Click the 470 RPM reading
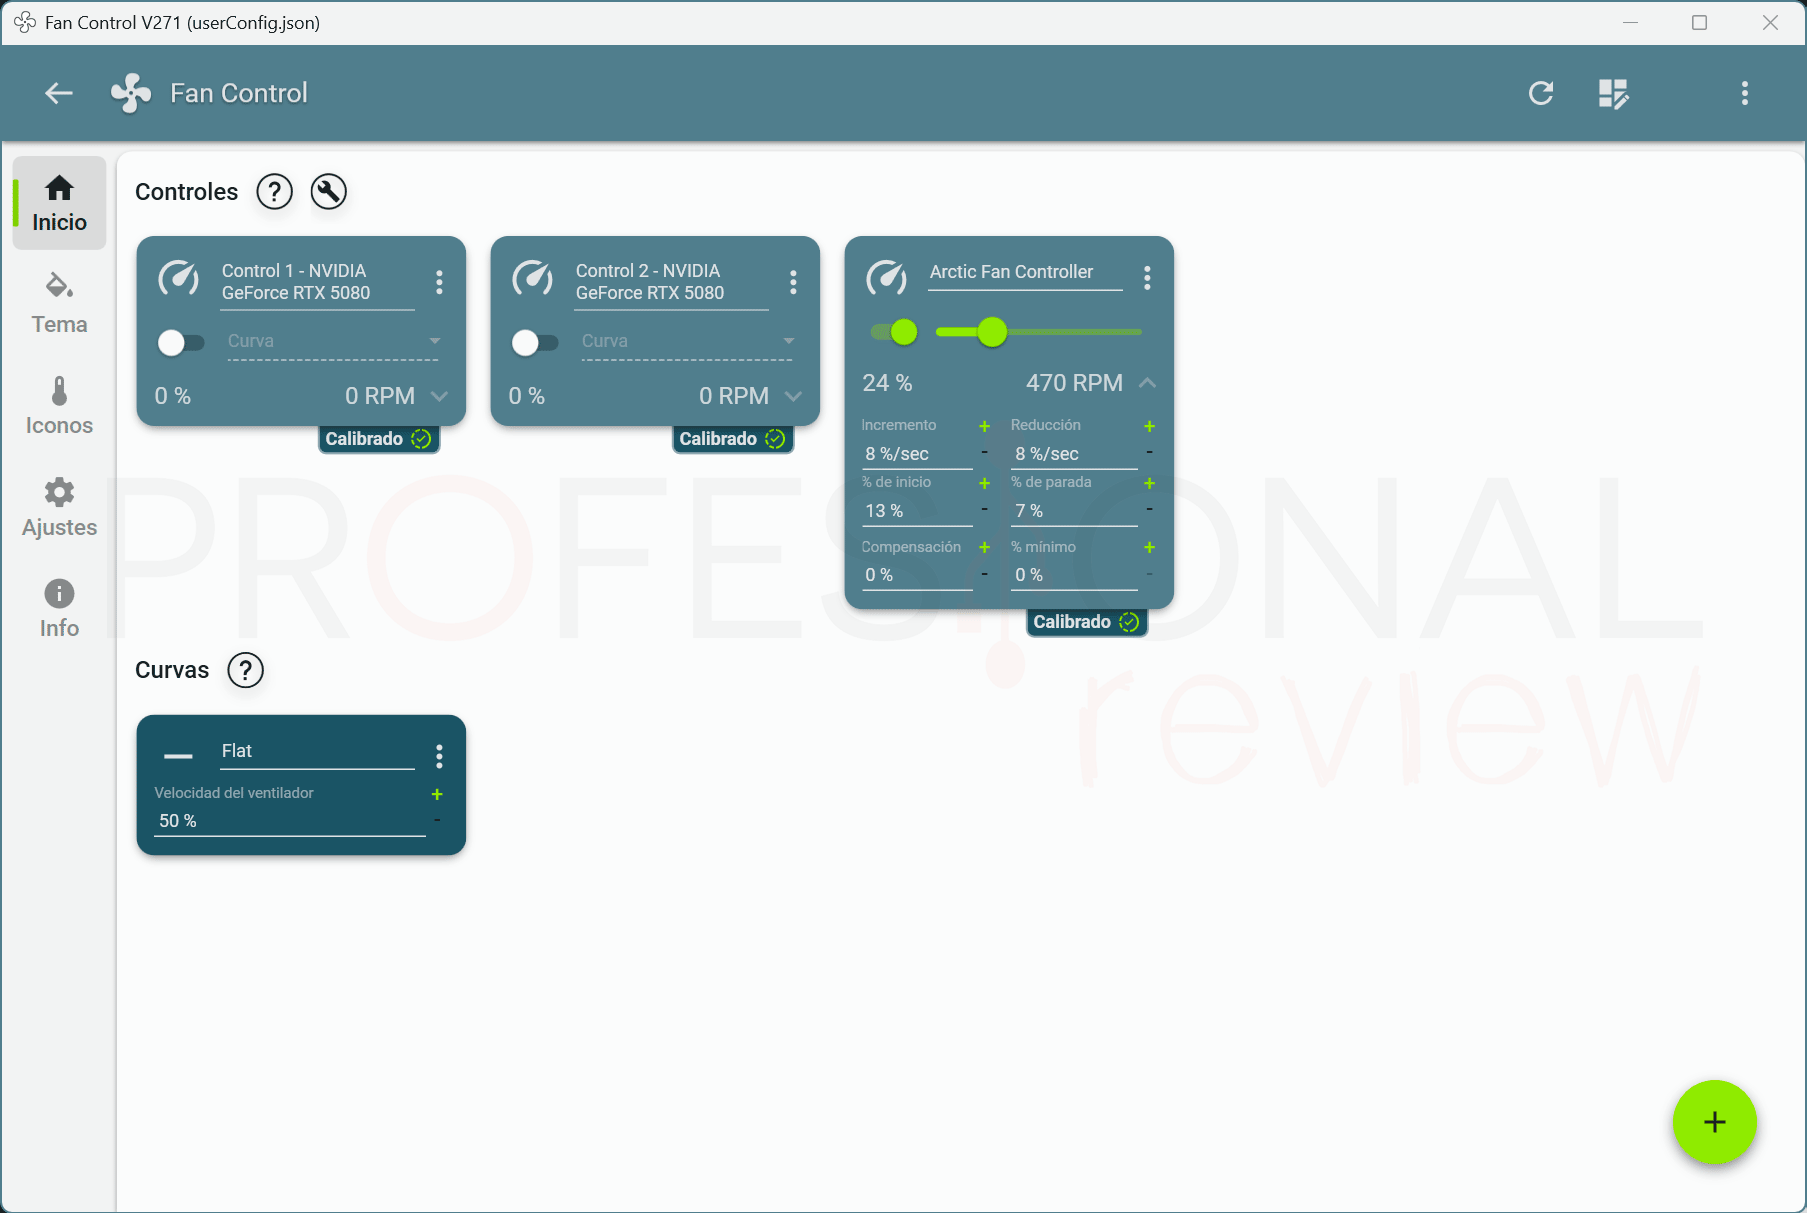The width and height of the screenshot is (1807, 1213). click(1074, 383)
